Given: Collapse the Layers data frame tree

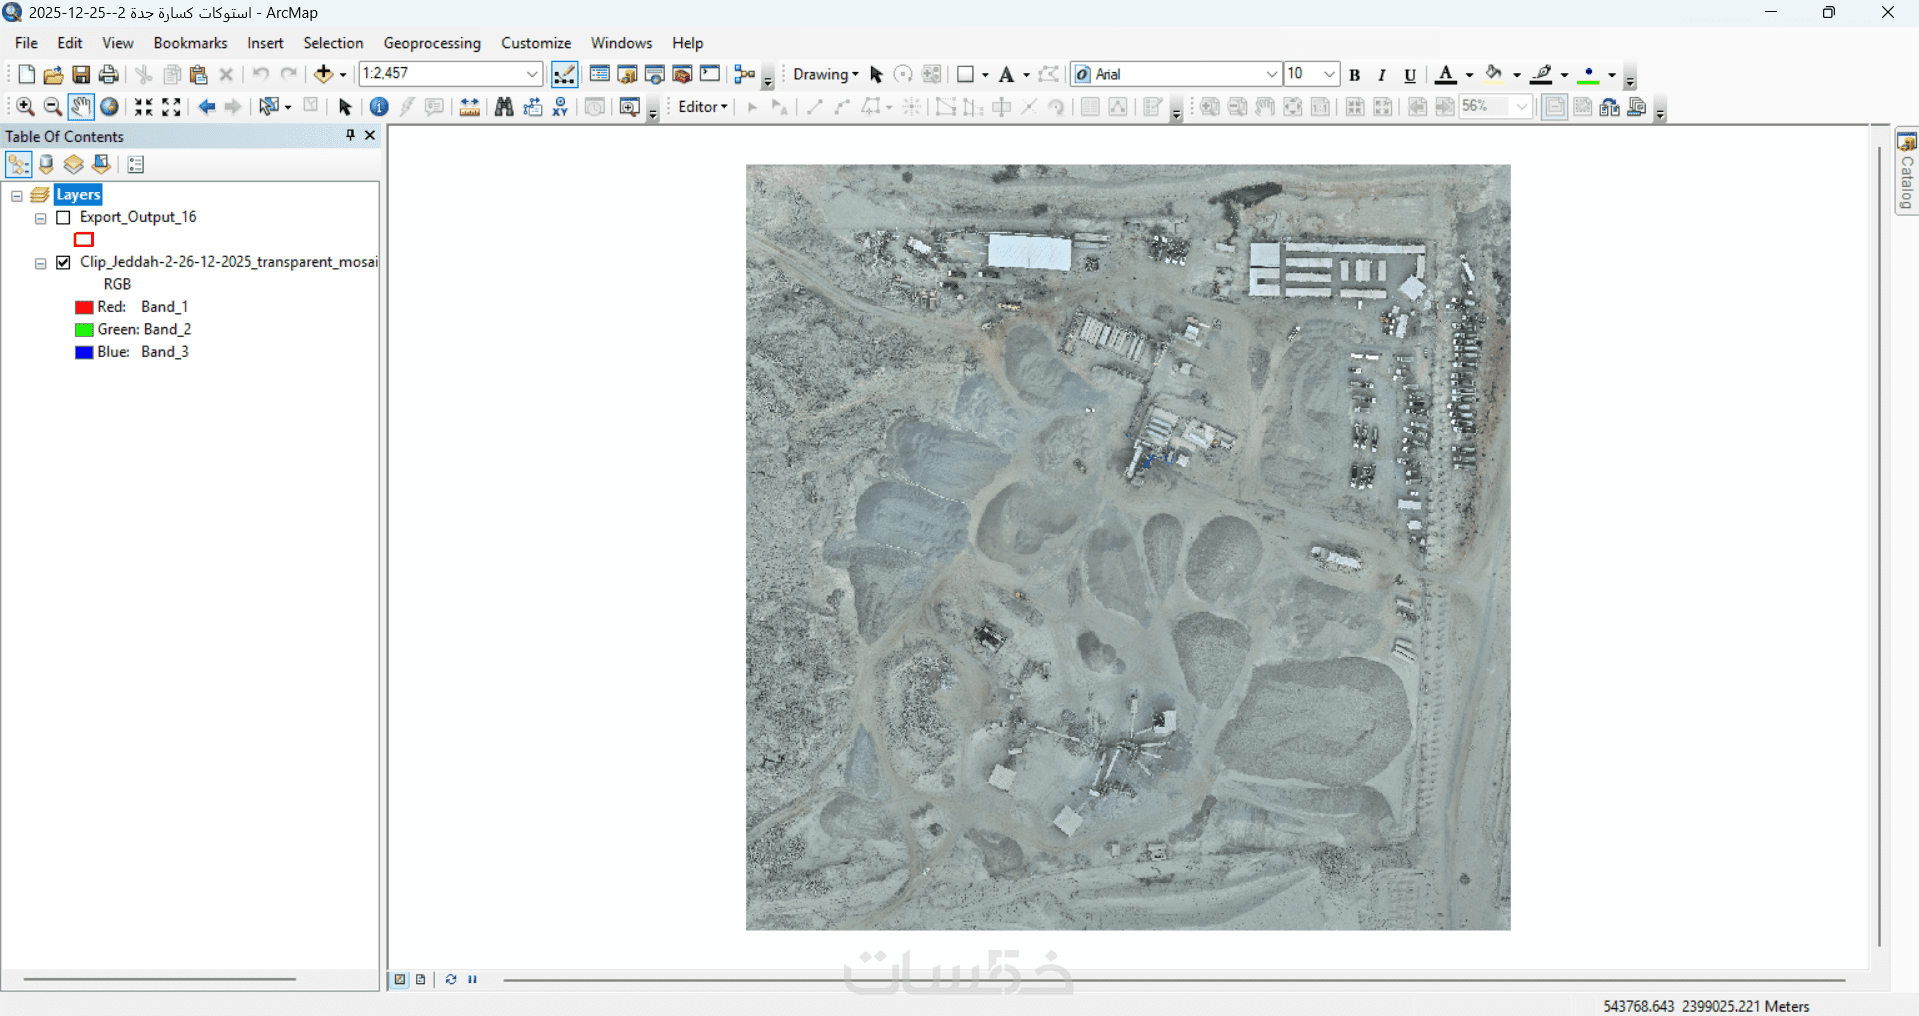Looking at the screenshot, I should 17,196.
